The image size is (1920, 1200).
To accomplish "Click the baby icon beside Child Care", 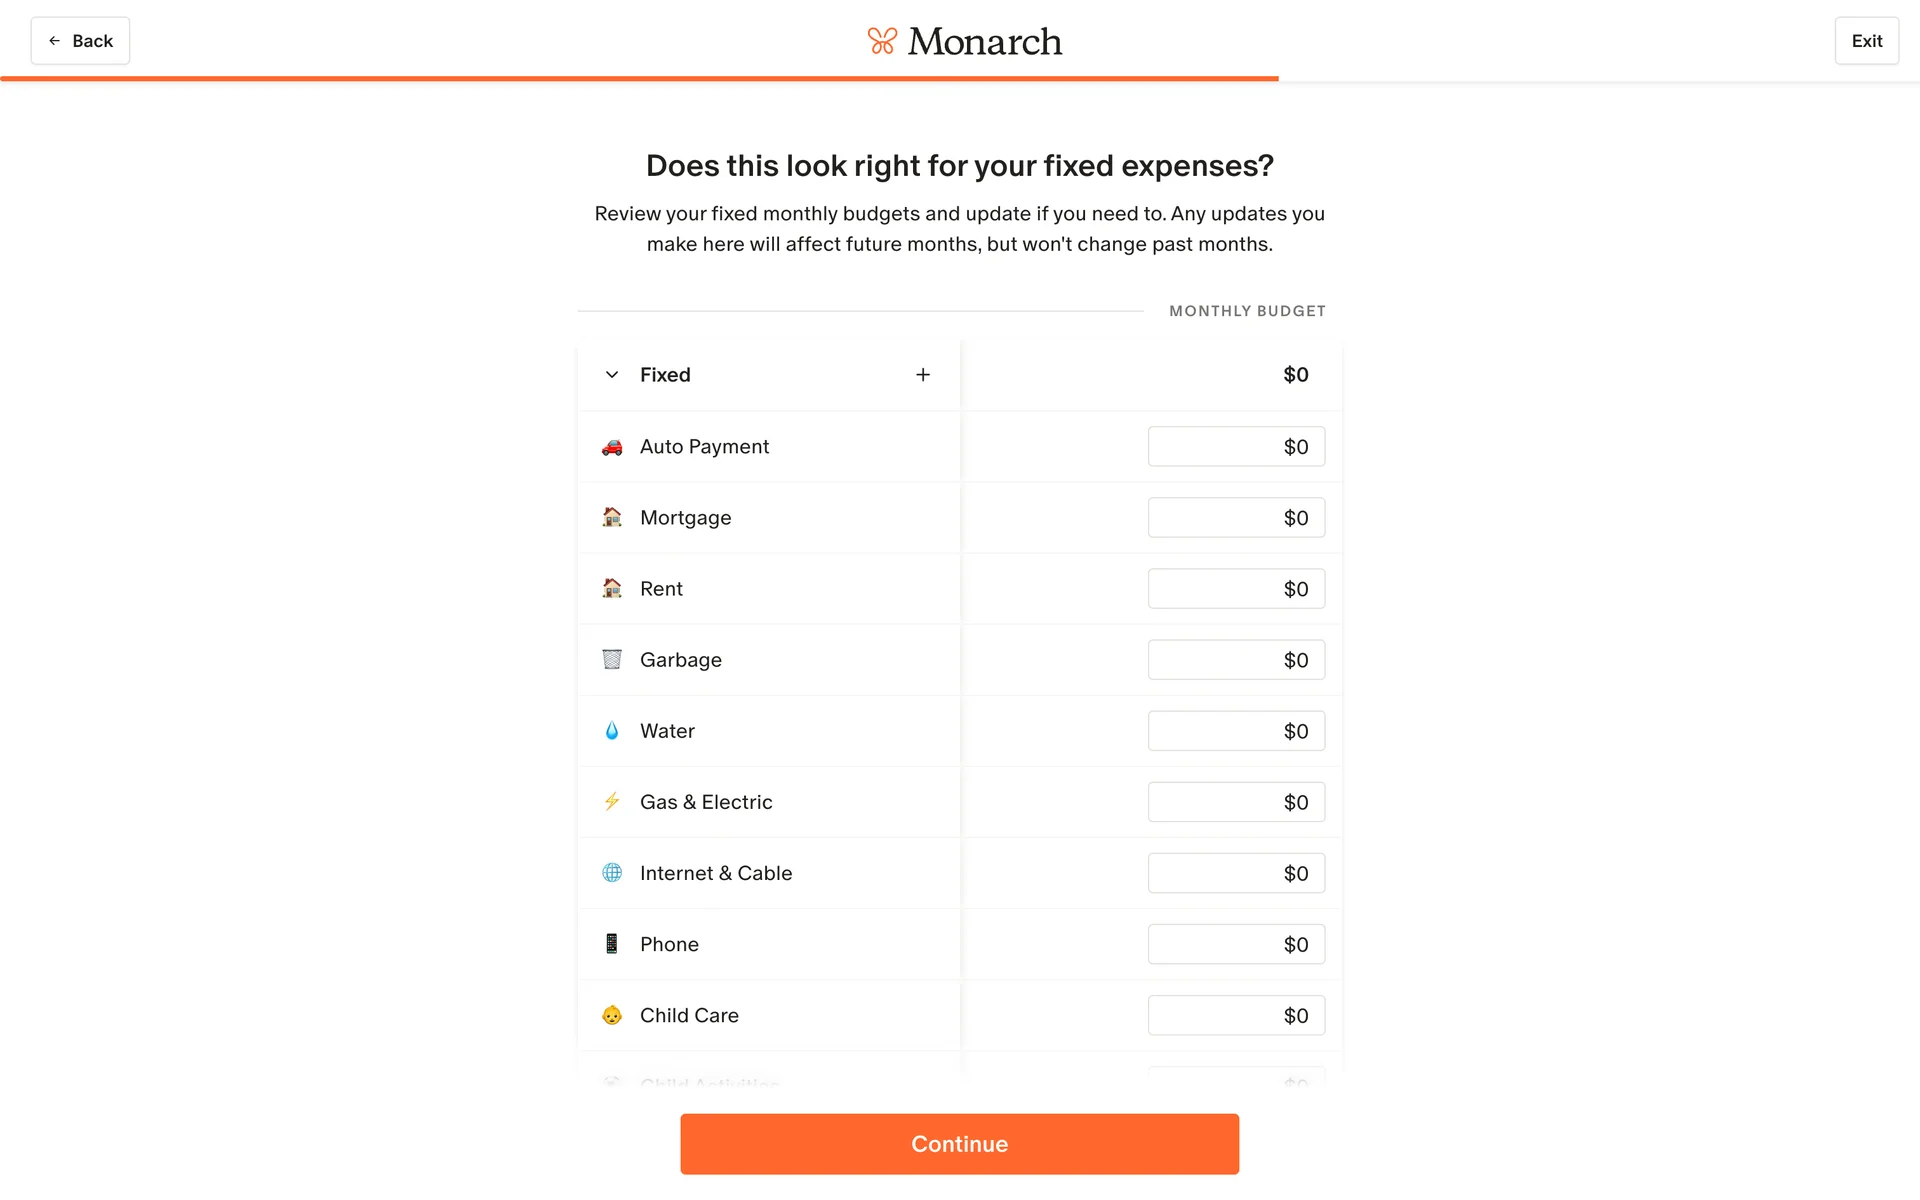I will [612, 1015].
